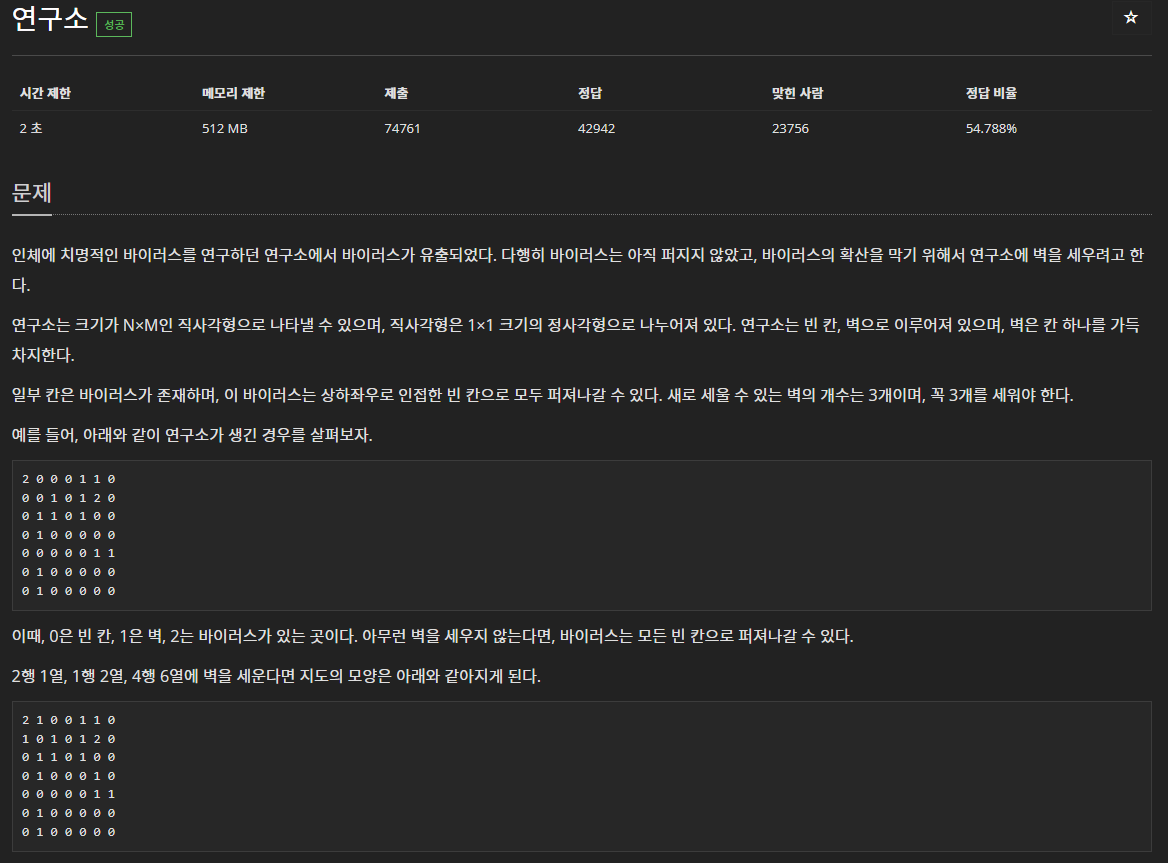Click the 문제 section heading
The image size is (1168, 863).
point(32,193)
